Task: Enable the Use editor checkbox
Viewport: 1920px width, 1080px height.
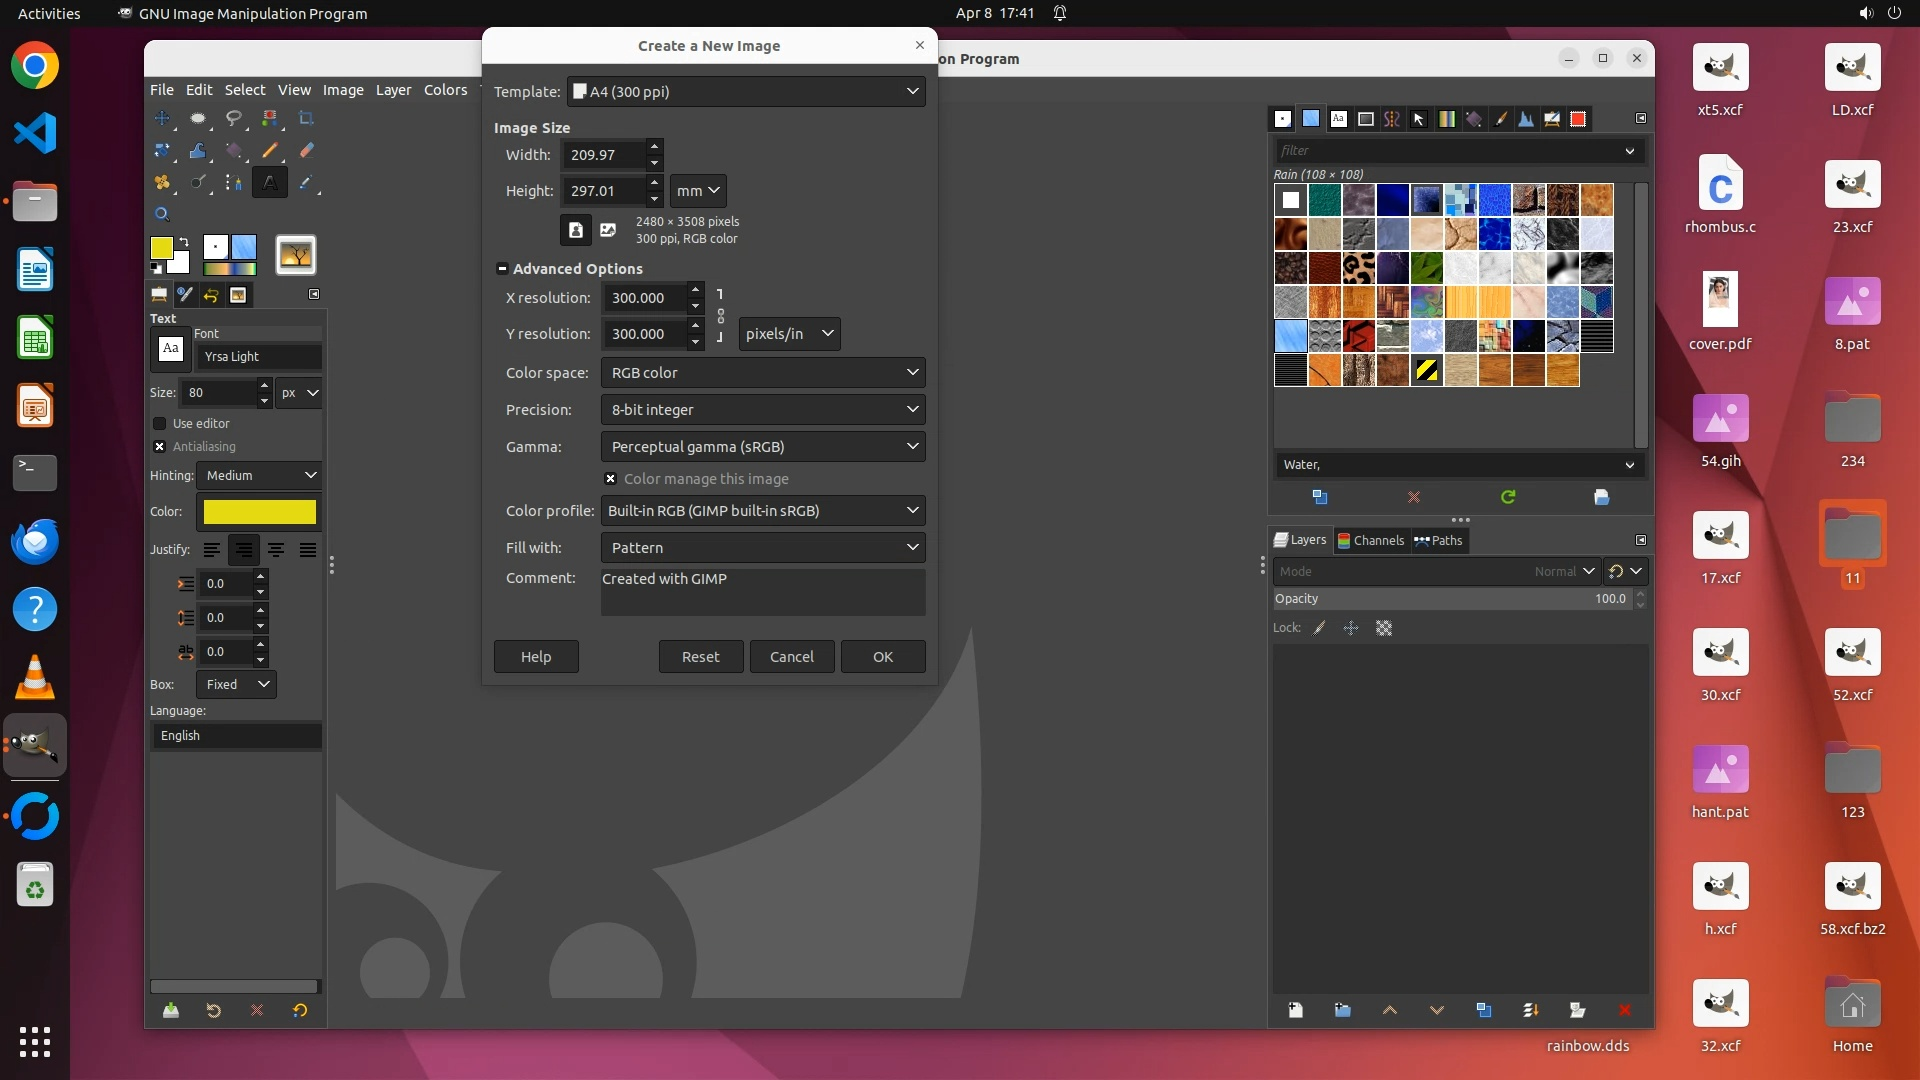Action: coord(160,424)
